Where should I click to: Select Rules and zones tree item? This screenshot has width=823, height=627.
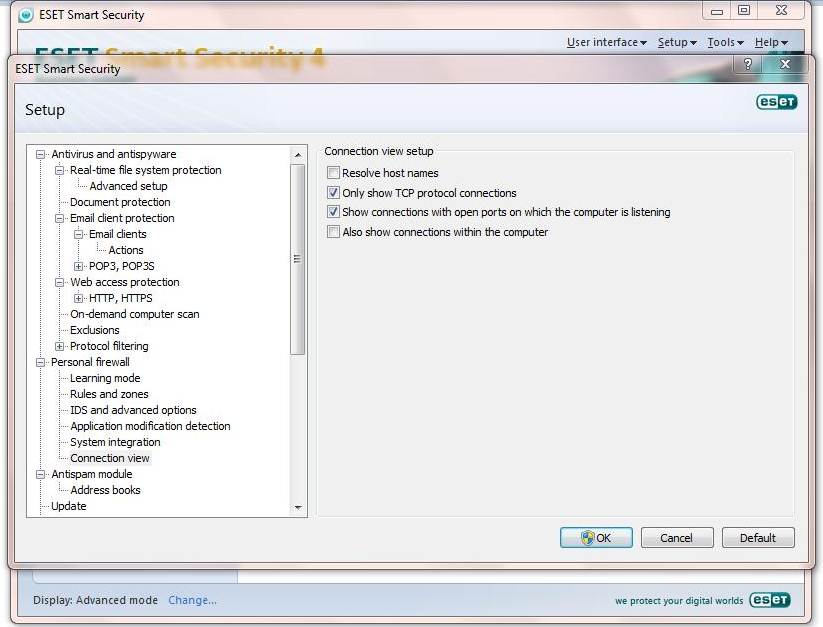(109, 394)
